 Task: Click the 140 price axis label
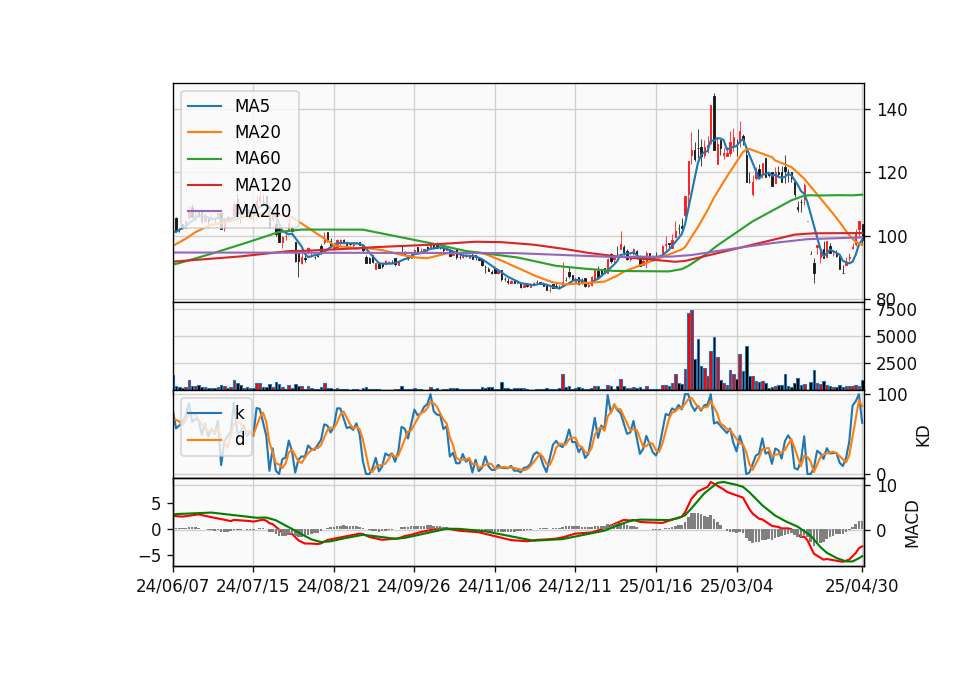pos(892,110)
